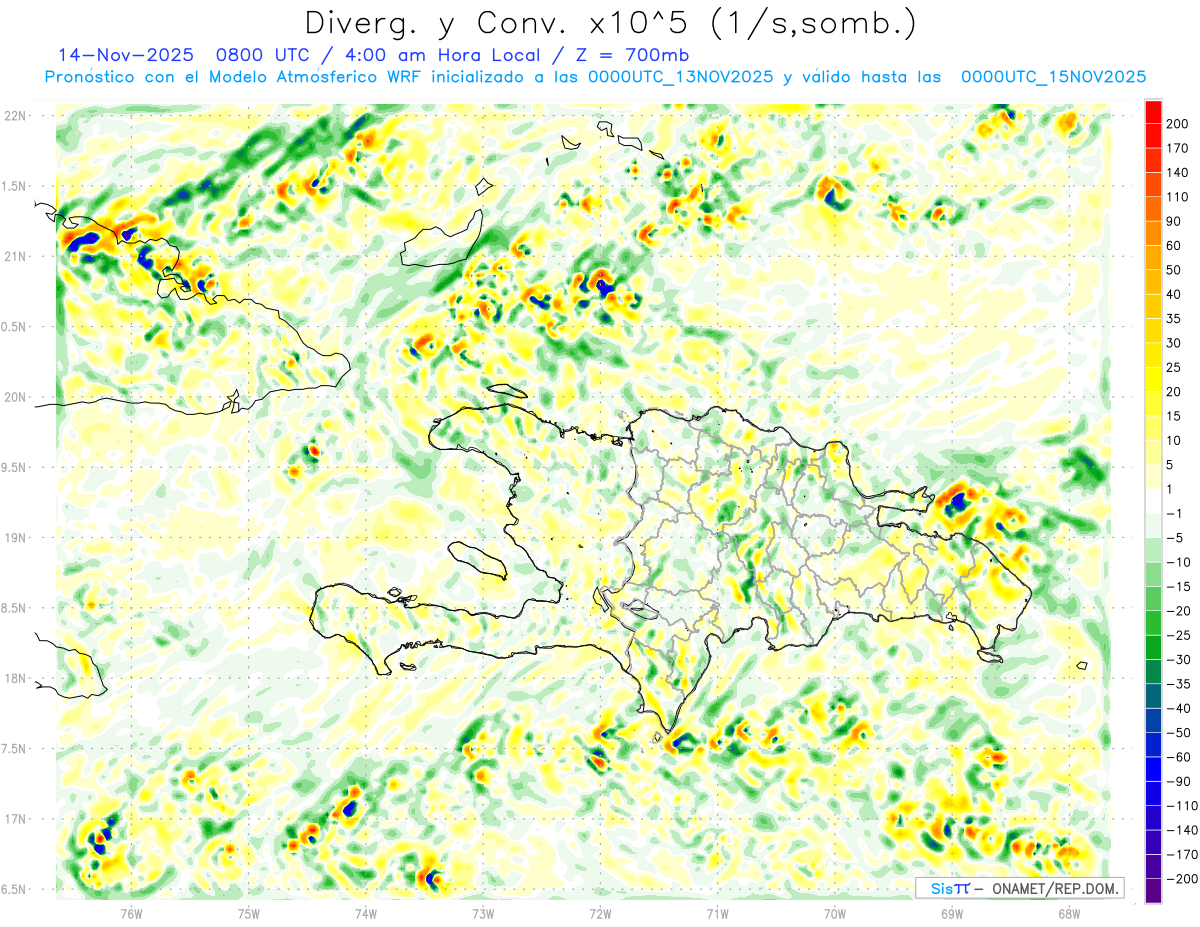Click the red swatch above the 200 mark
The width and height of the screenshot is (1200, 927).
tap(1153, 111)
